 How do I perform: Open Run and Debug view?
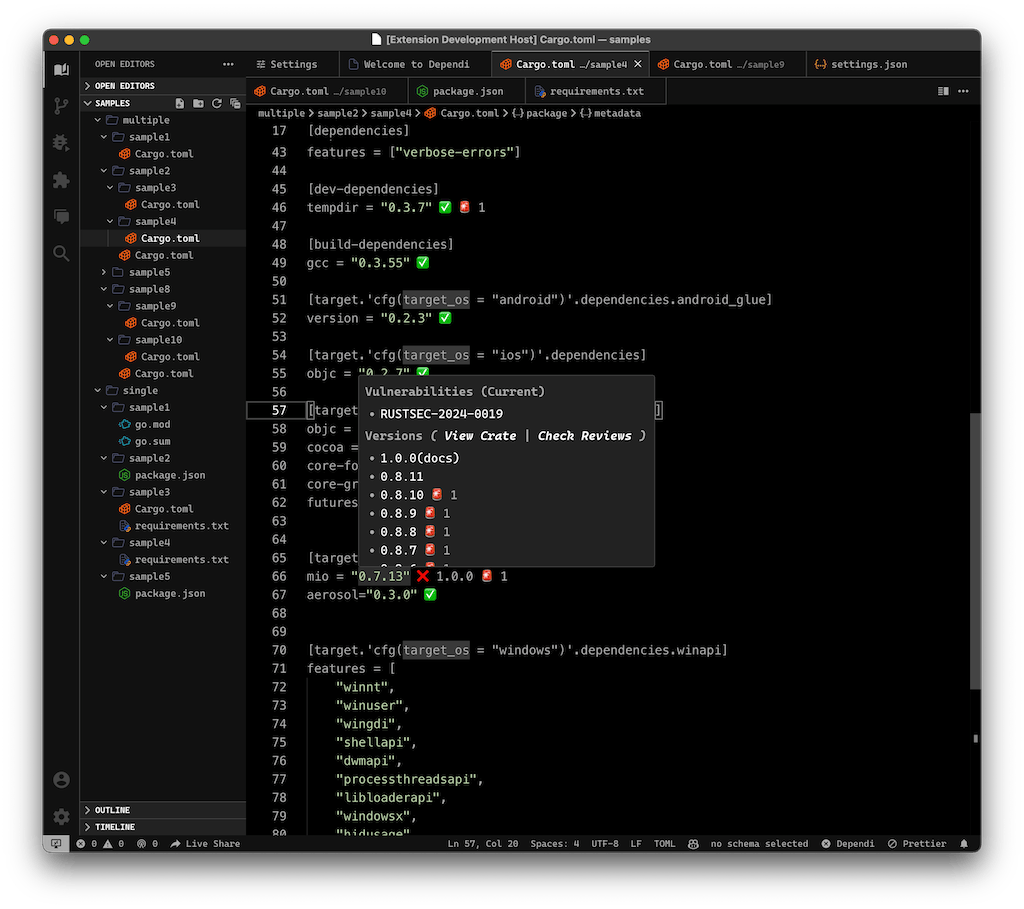(61, 142)
